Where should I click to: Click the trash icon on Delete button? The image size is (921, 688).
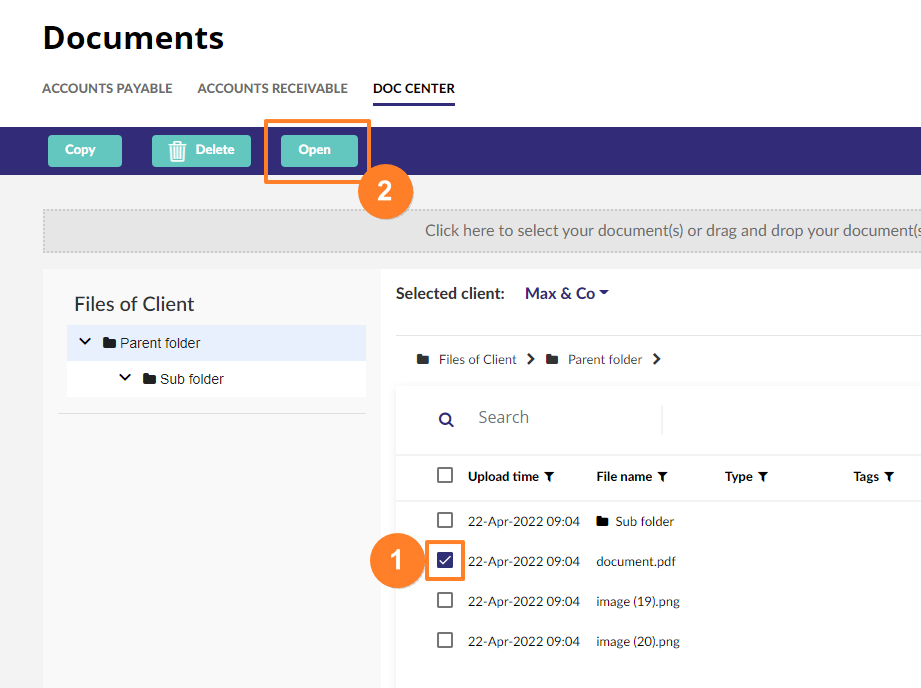coord(177,151)
